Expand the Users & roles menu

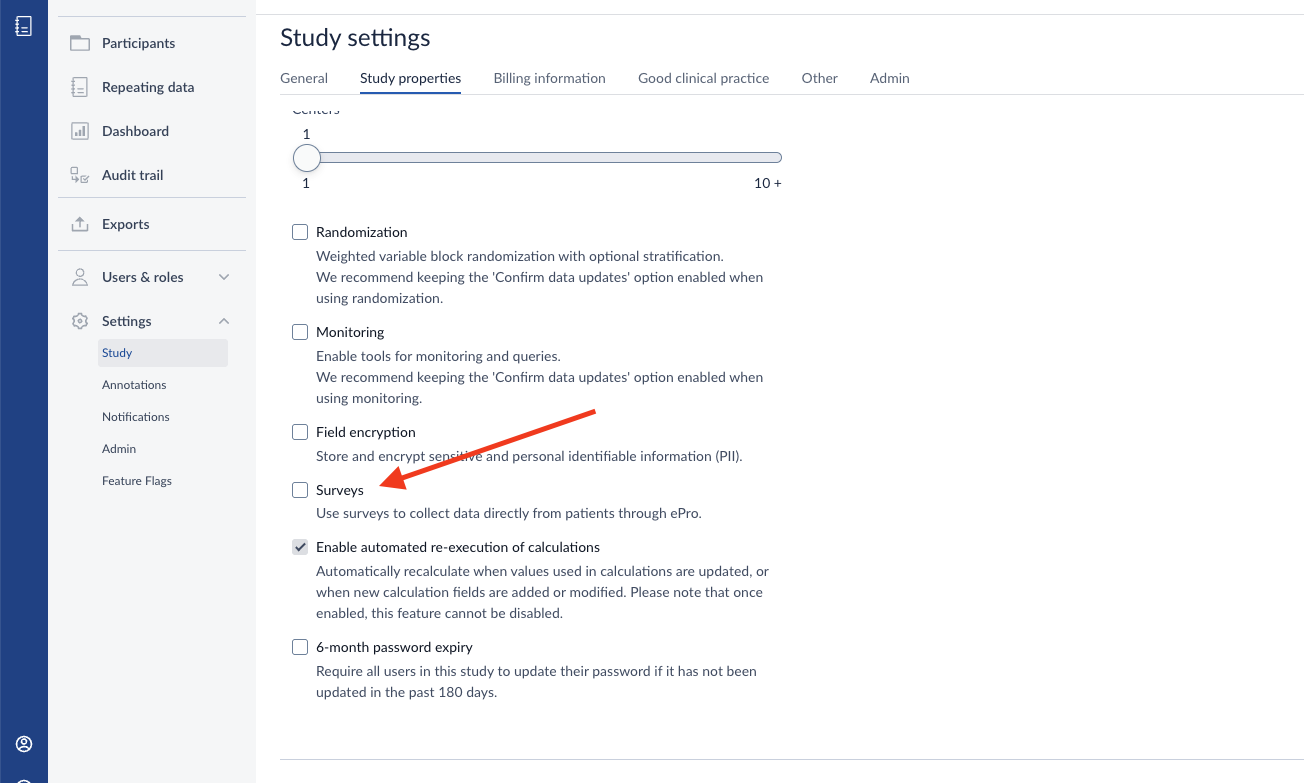(x=224, y=277)
